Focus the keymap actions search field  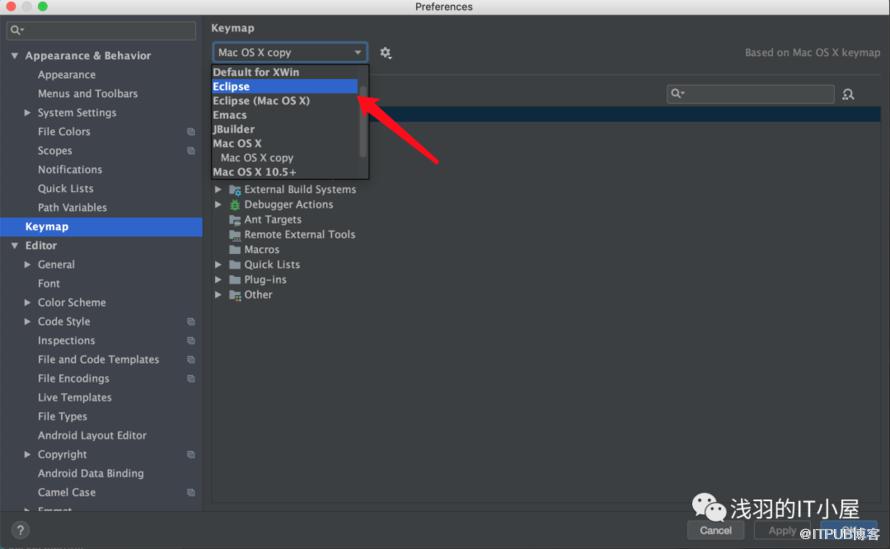750,94
